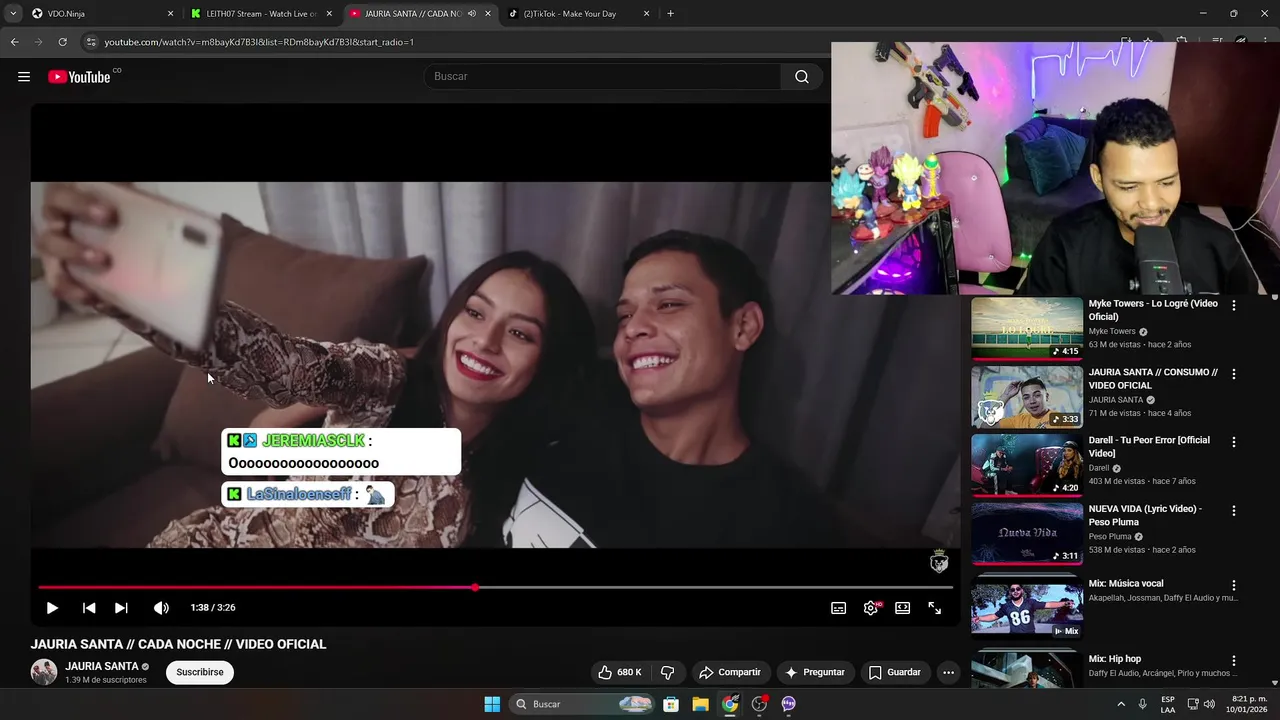Image resolution: width=1280 pixels, height=720 pixels.
Task: Open the 8:21 p. m. clock and date
Action: pos(1249,704)
